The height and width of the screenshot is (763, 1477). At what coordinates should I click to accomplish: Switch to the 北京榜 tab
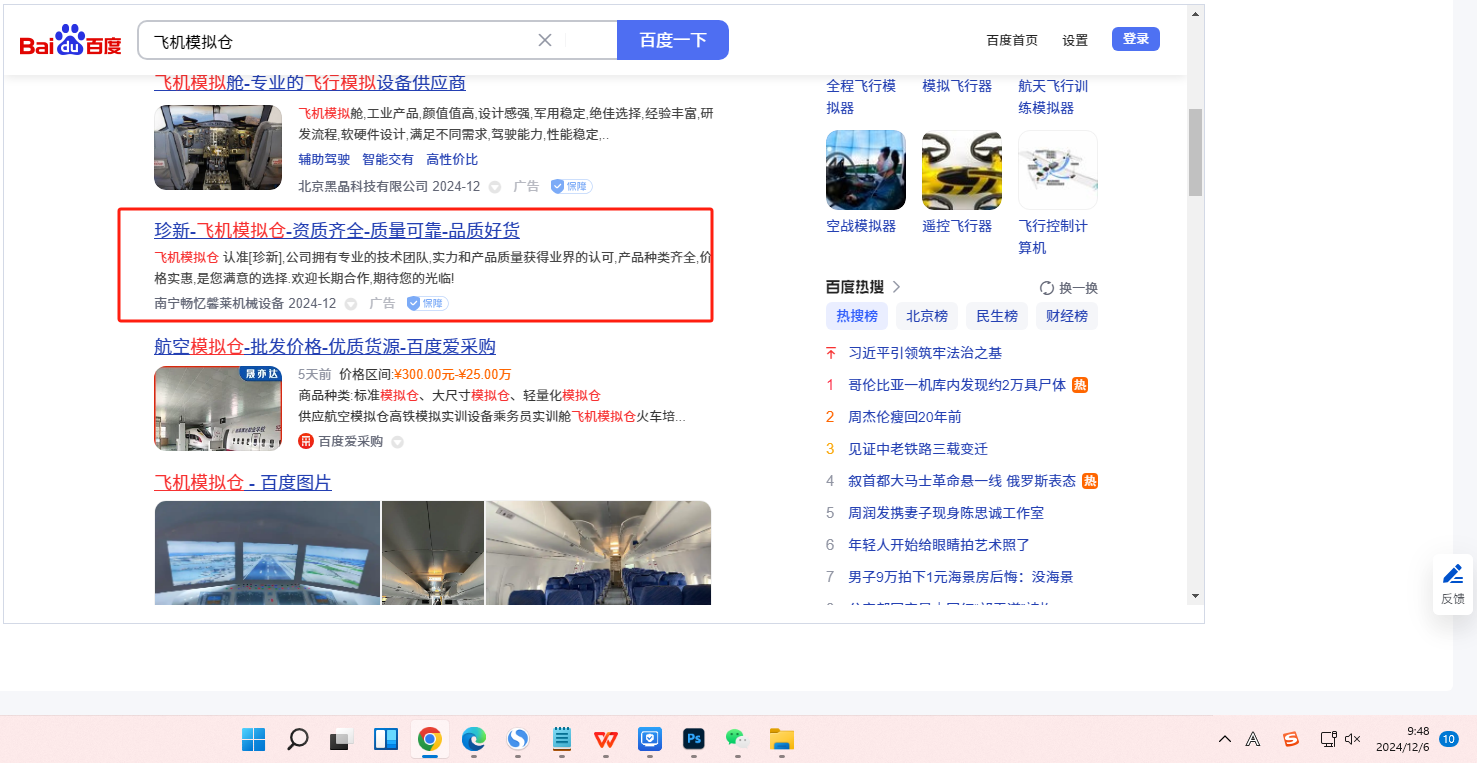pos(927,316)
